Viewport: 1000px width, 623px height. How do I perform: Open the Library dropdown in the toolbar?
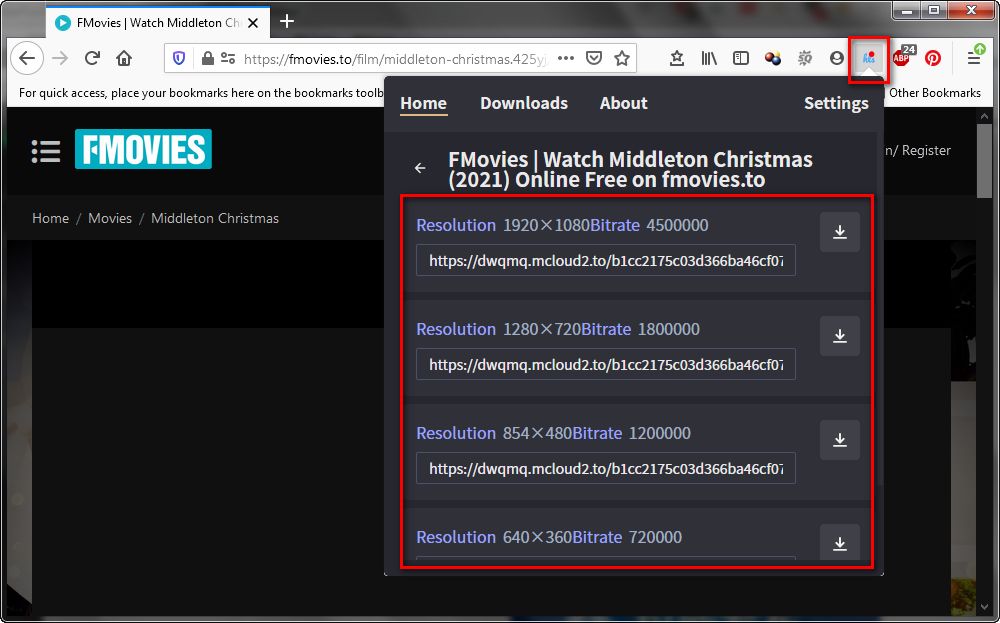(x=709, y=59)
